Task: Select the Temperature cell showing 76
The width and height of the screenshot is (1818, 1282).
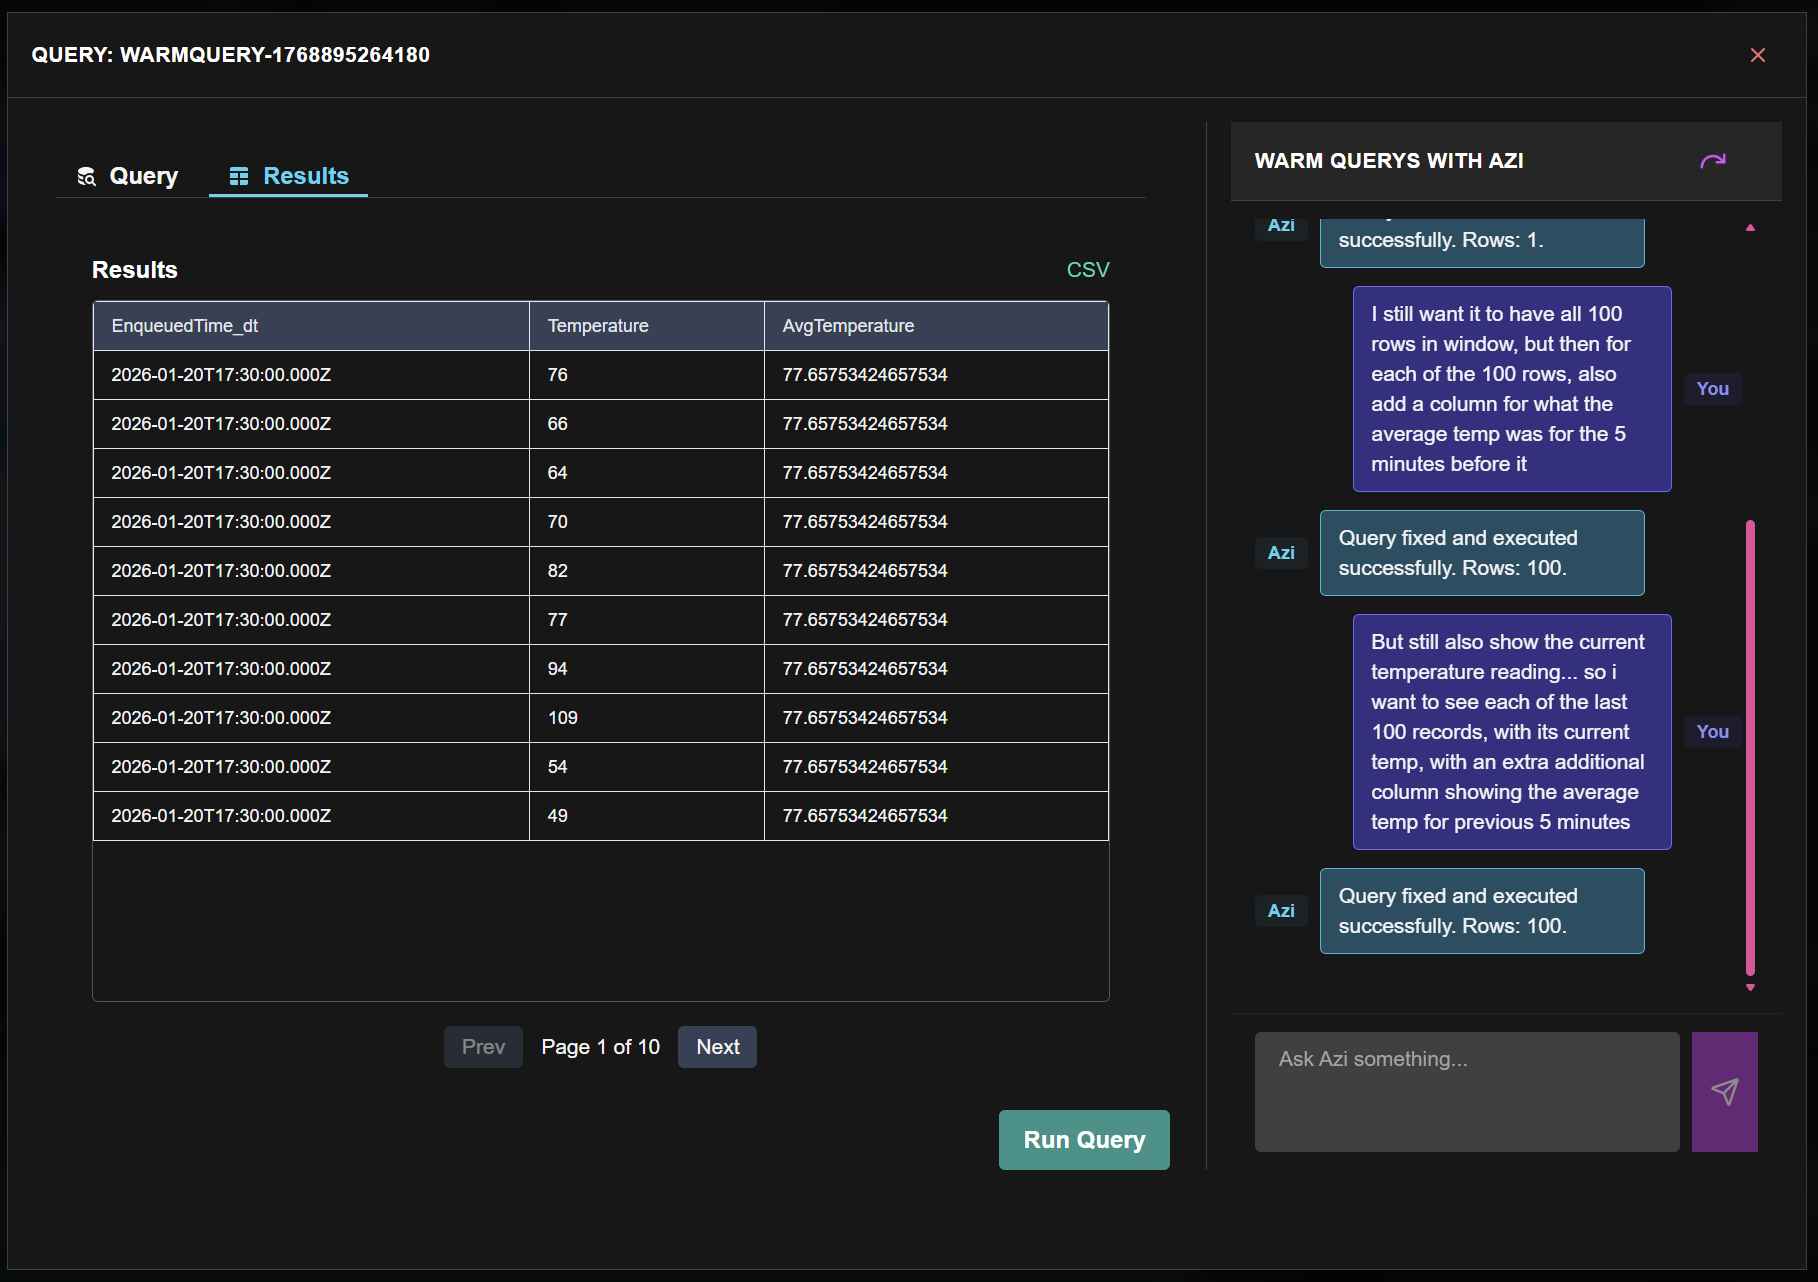Action: click(x=647, y=375)
